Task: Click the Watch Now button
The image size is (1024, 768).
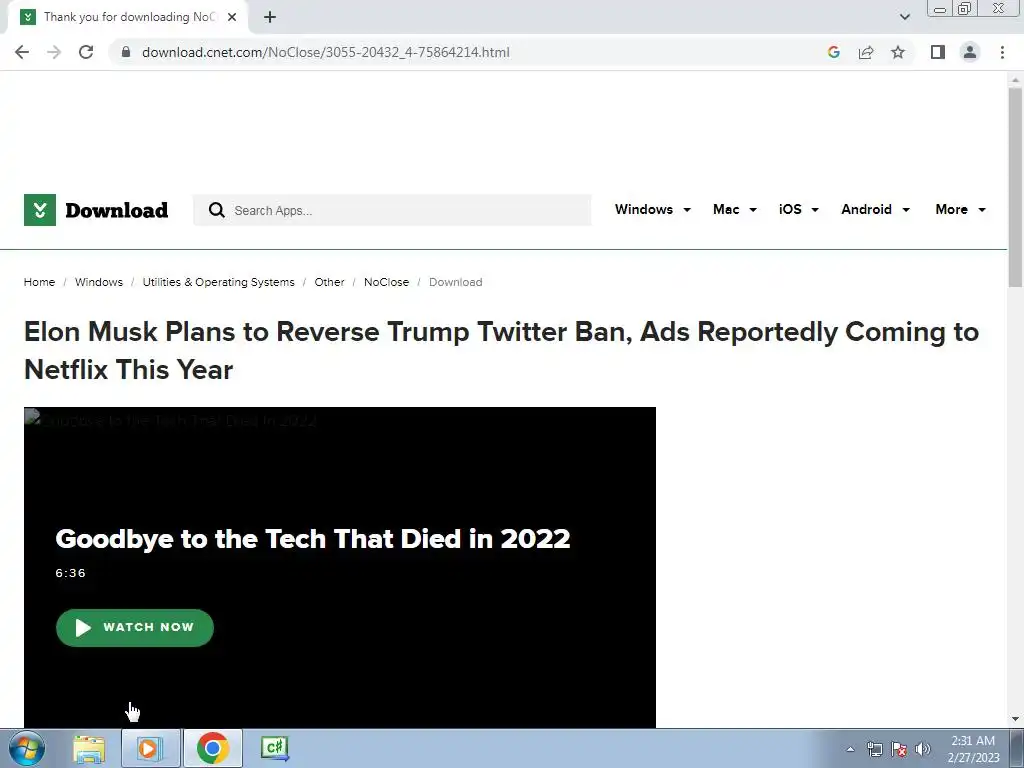Action: point(135,628)
